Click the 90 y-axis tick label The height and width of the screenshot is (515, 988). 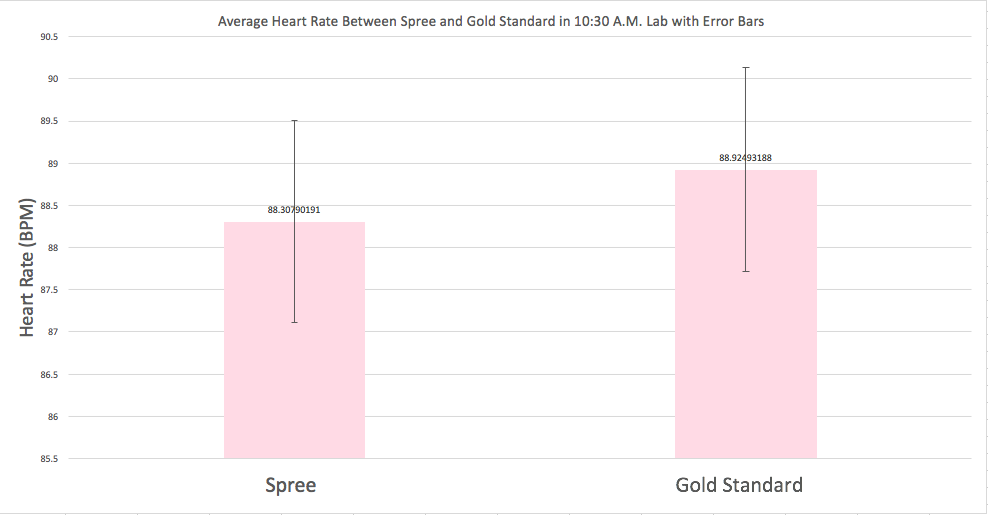52,79
